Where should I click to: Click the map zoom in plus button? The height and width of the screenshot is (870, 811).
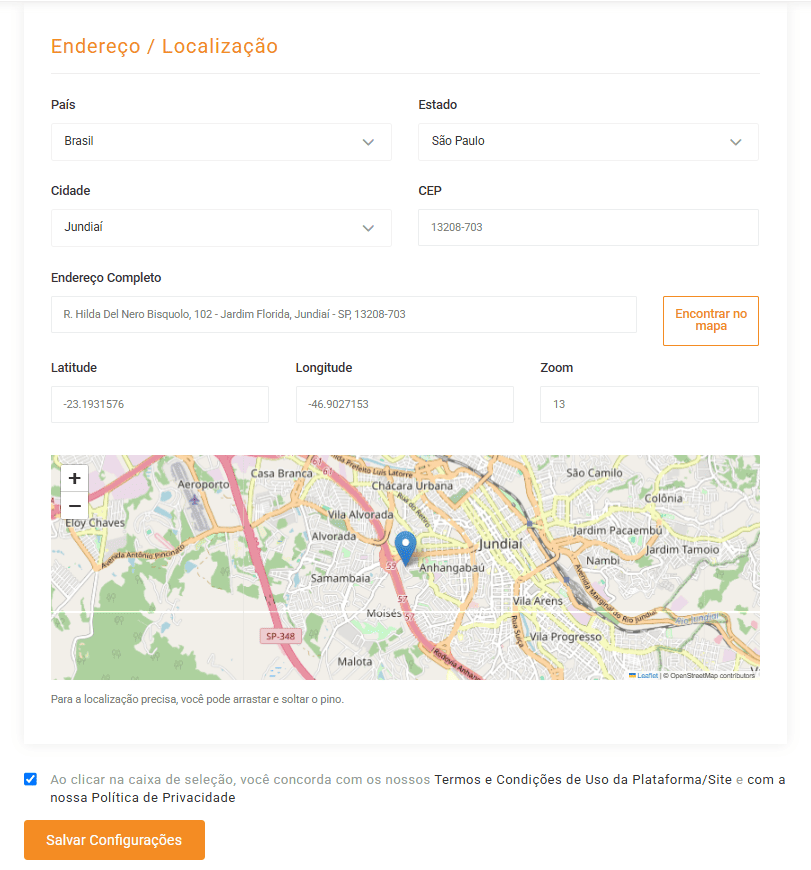[x=75, y=479]
